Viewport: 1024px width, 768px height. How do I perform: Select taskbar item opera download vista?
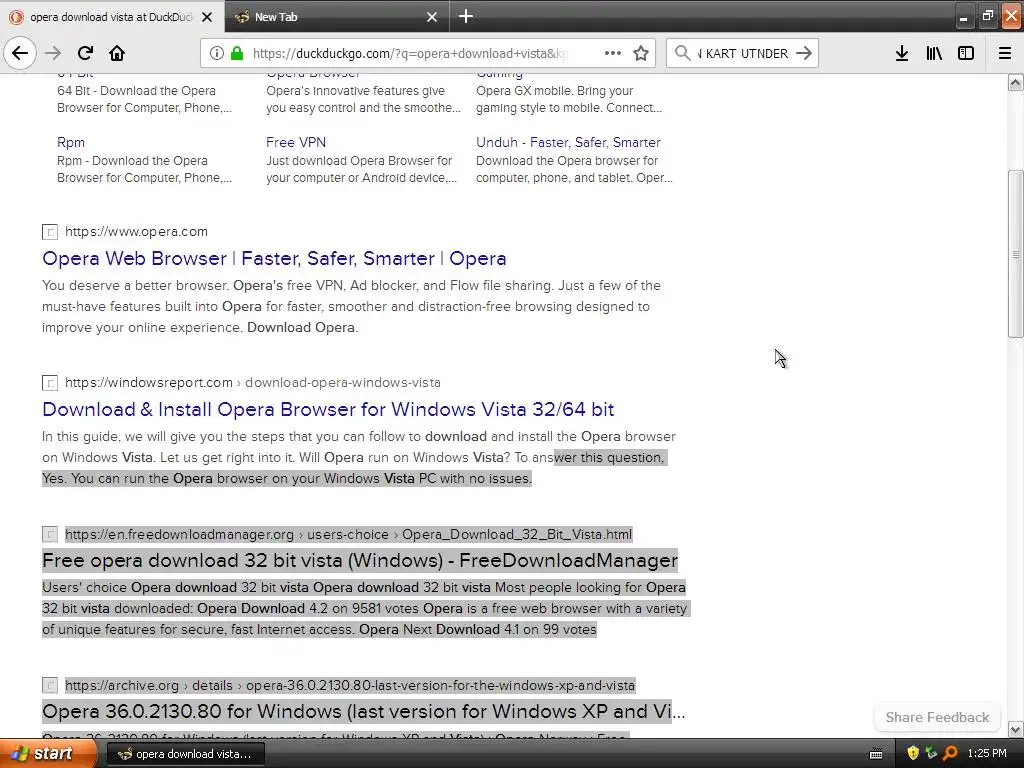(185, 754)
